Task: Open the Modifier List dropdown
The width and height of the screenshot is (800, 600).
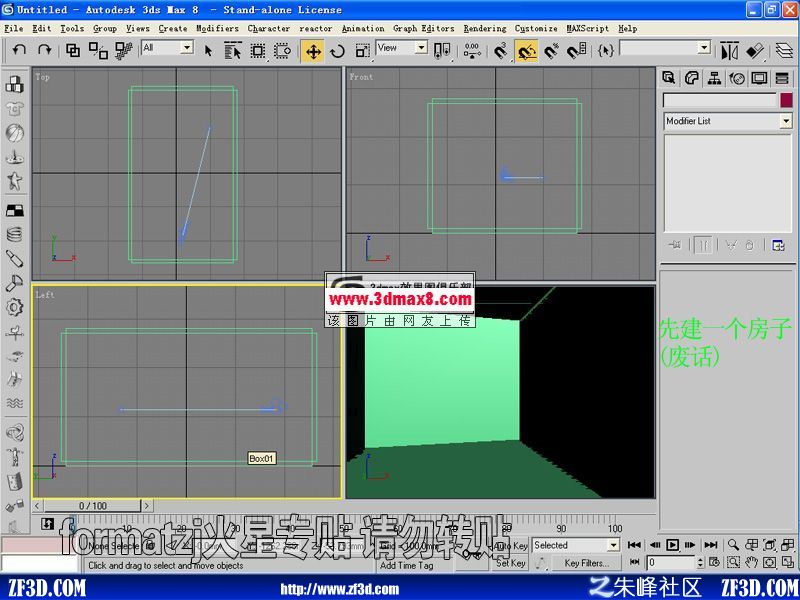Action: point(786,121)
